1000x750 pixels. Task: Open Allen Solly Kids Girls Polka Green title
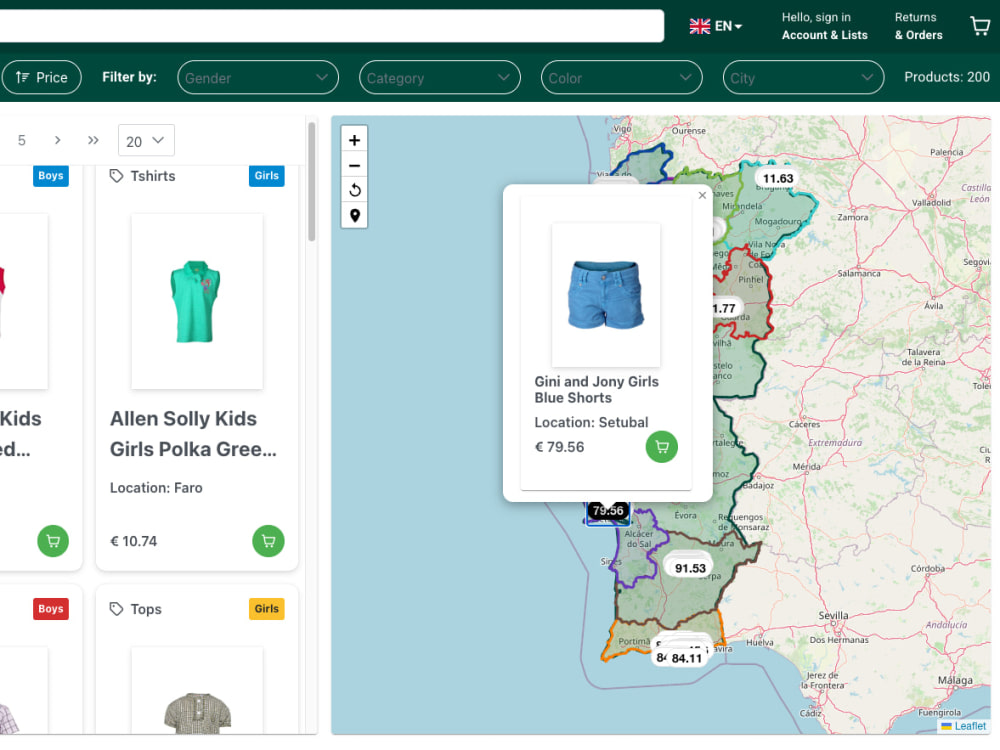point(193,434)
